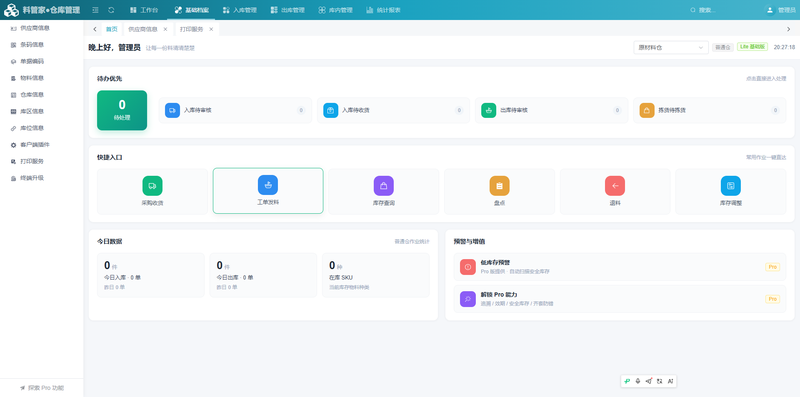Switch to the 打印服务 tab
800x397 pixels.
(x=191, y=29)
